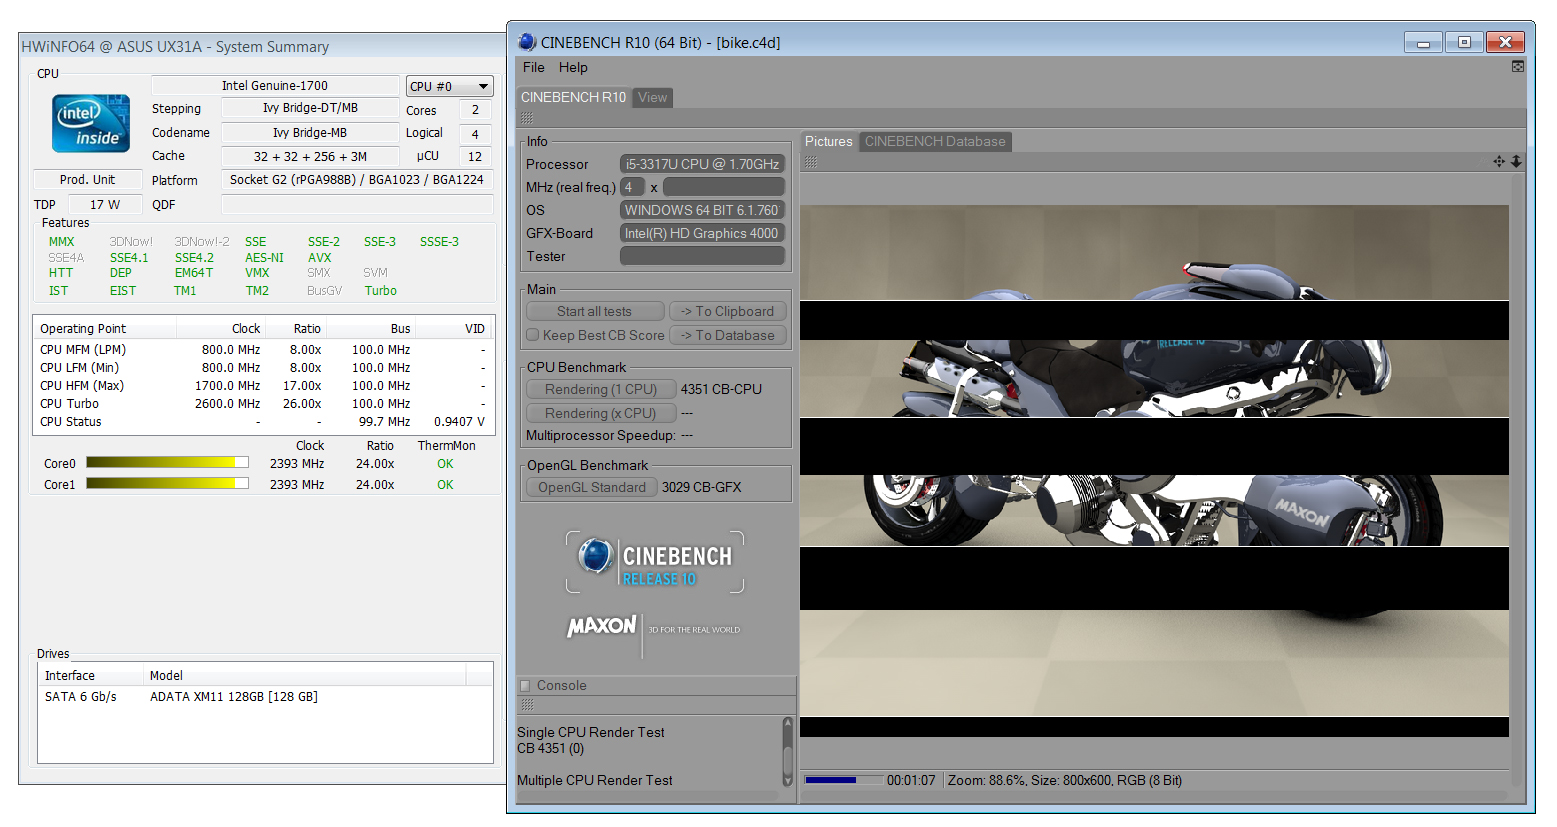Switch to the View tab
Viewport: 1557px width, 827px height.
coord(652,98)
